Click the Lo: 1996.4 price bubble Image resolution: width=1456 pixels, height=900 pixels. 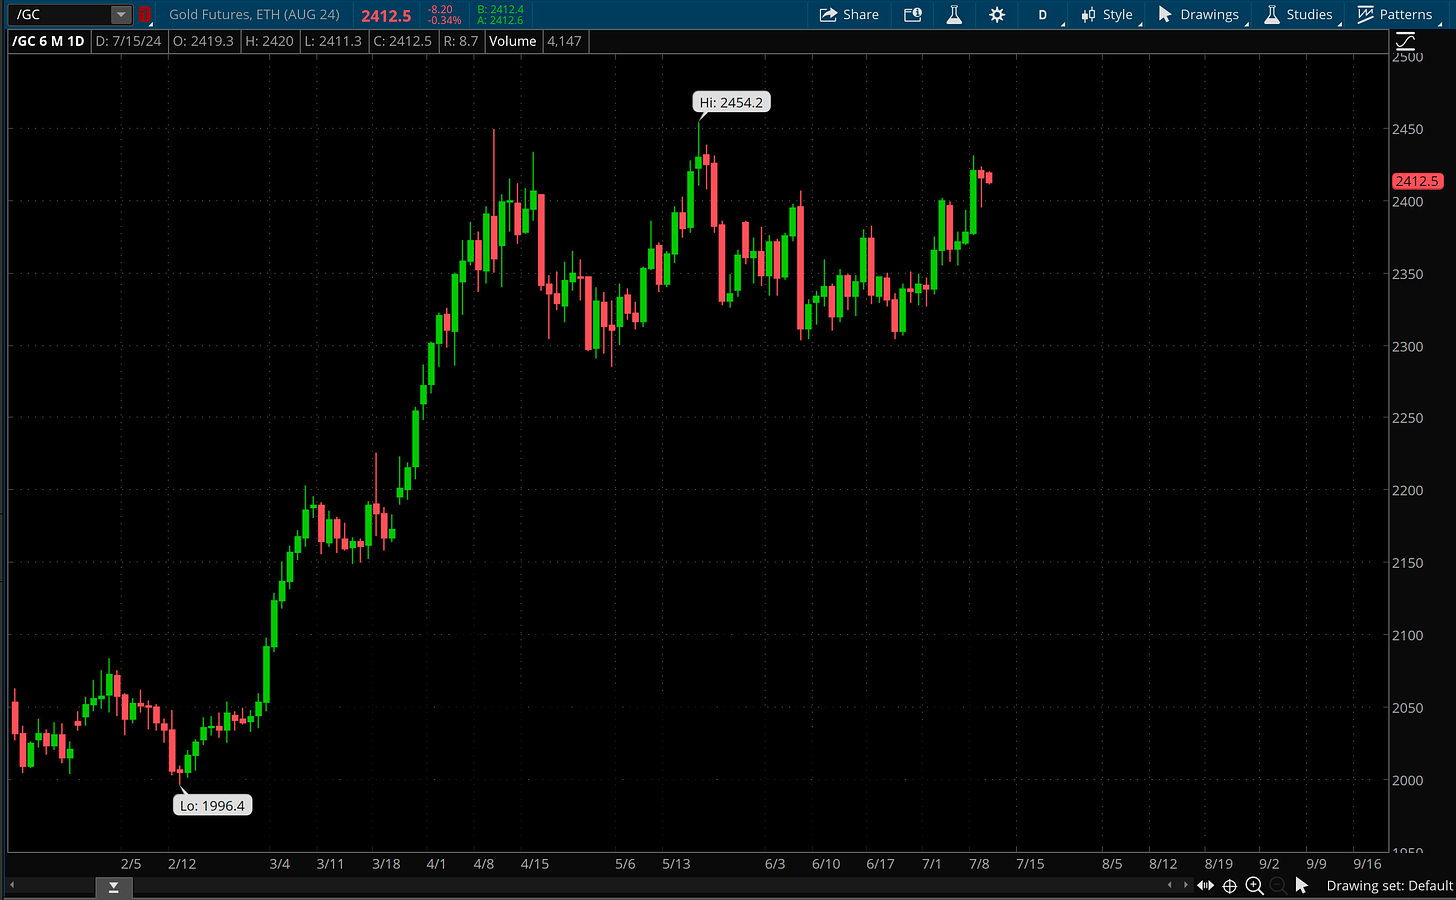click(x=212, y=805)
